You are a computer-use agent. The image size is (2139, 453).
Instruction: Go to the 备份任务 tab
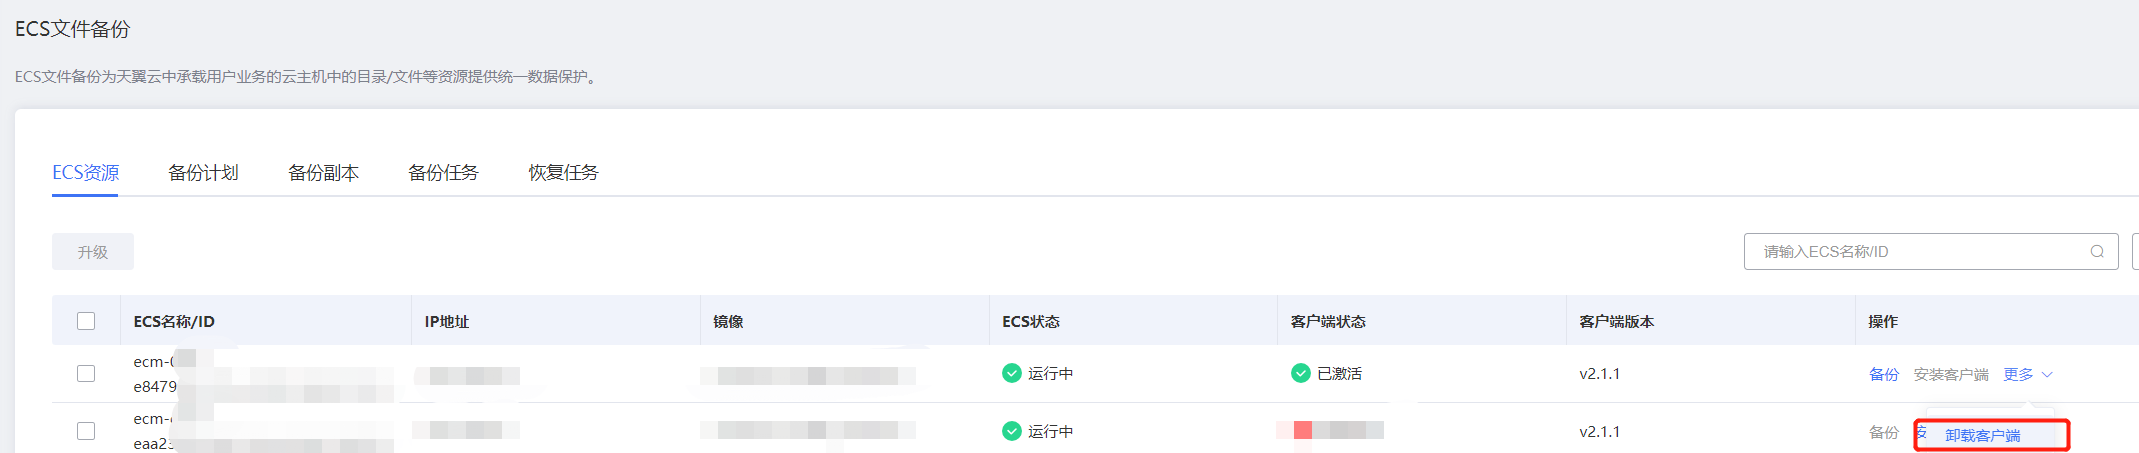(443, 172)
